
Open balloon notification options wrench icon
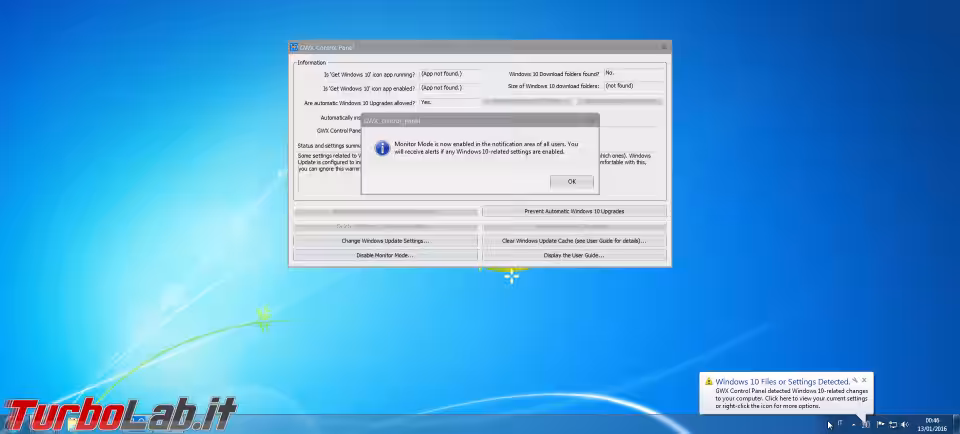(x=855, y=380)
